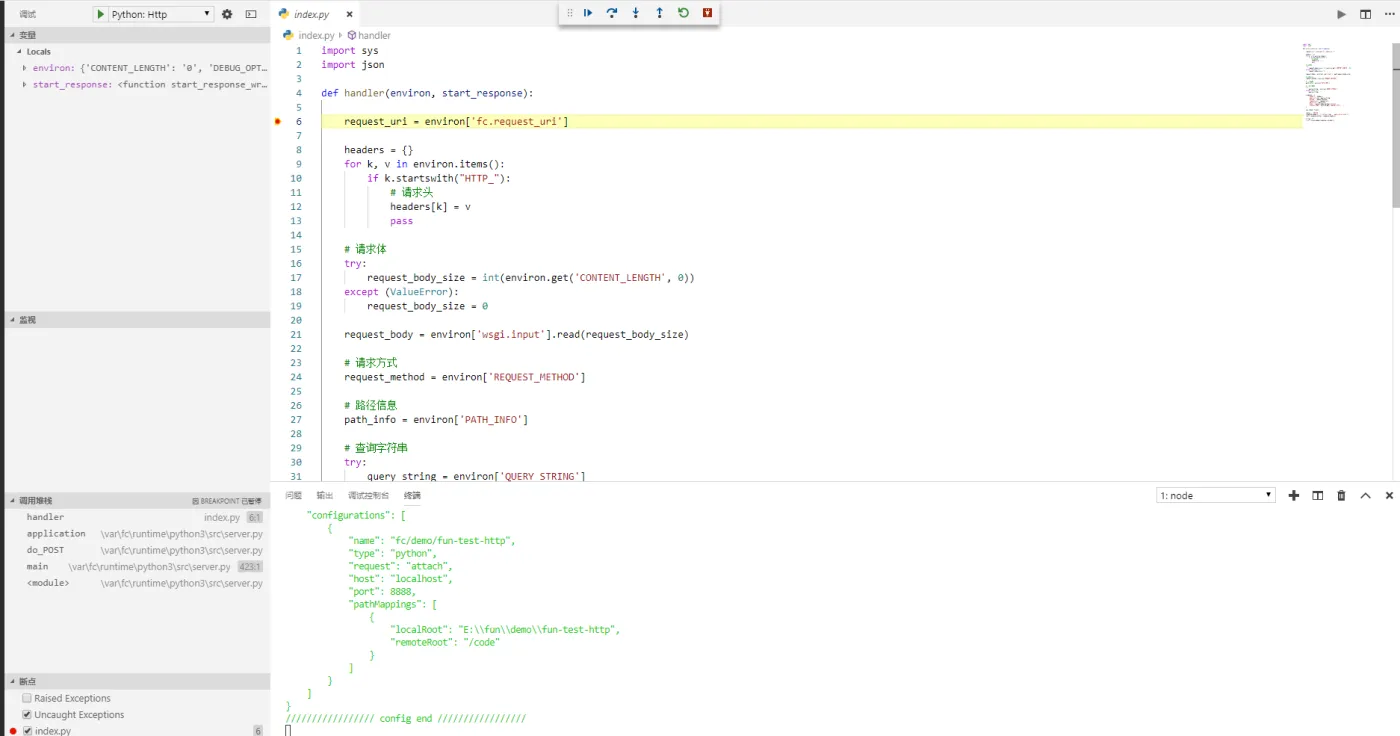Select the handler stack frame
The height and width of the screenshot is (736, 1400).
[x=137, y=517]
